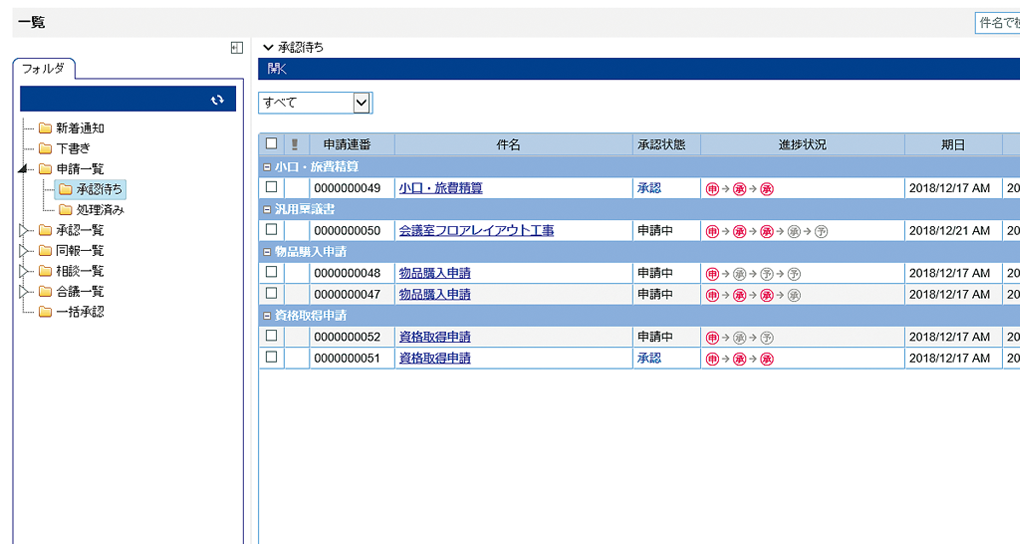Check the box for application 0000000051
This screenshot has width=1024, height=556.
pos(272,357)
